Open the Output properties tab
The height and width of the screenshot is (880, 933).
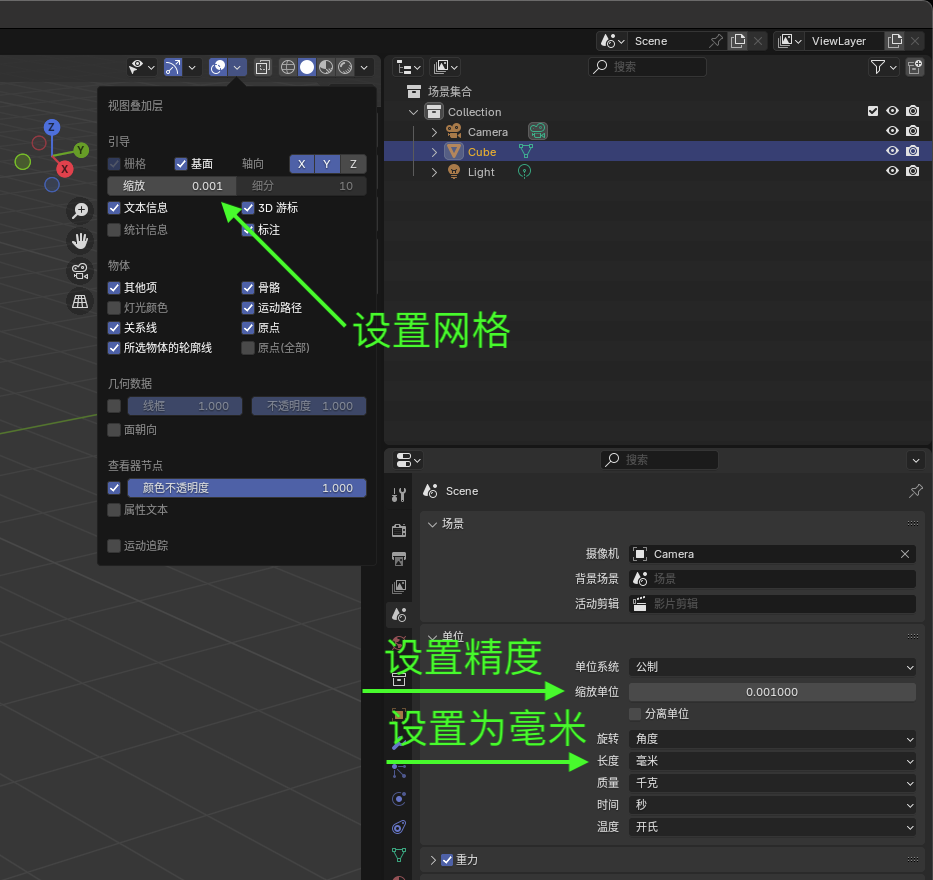[399, 558]
